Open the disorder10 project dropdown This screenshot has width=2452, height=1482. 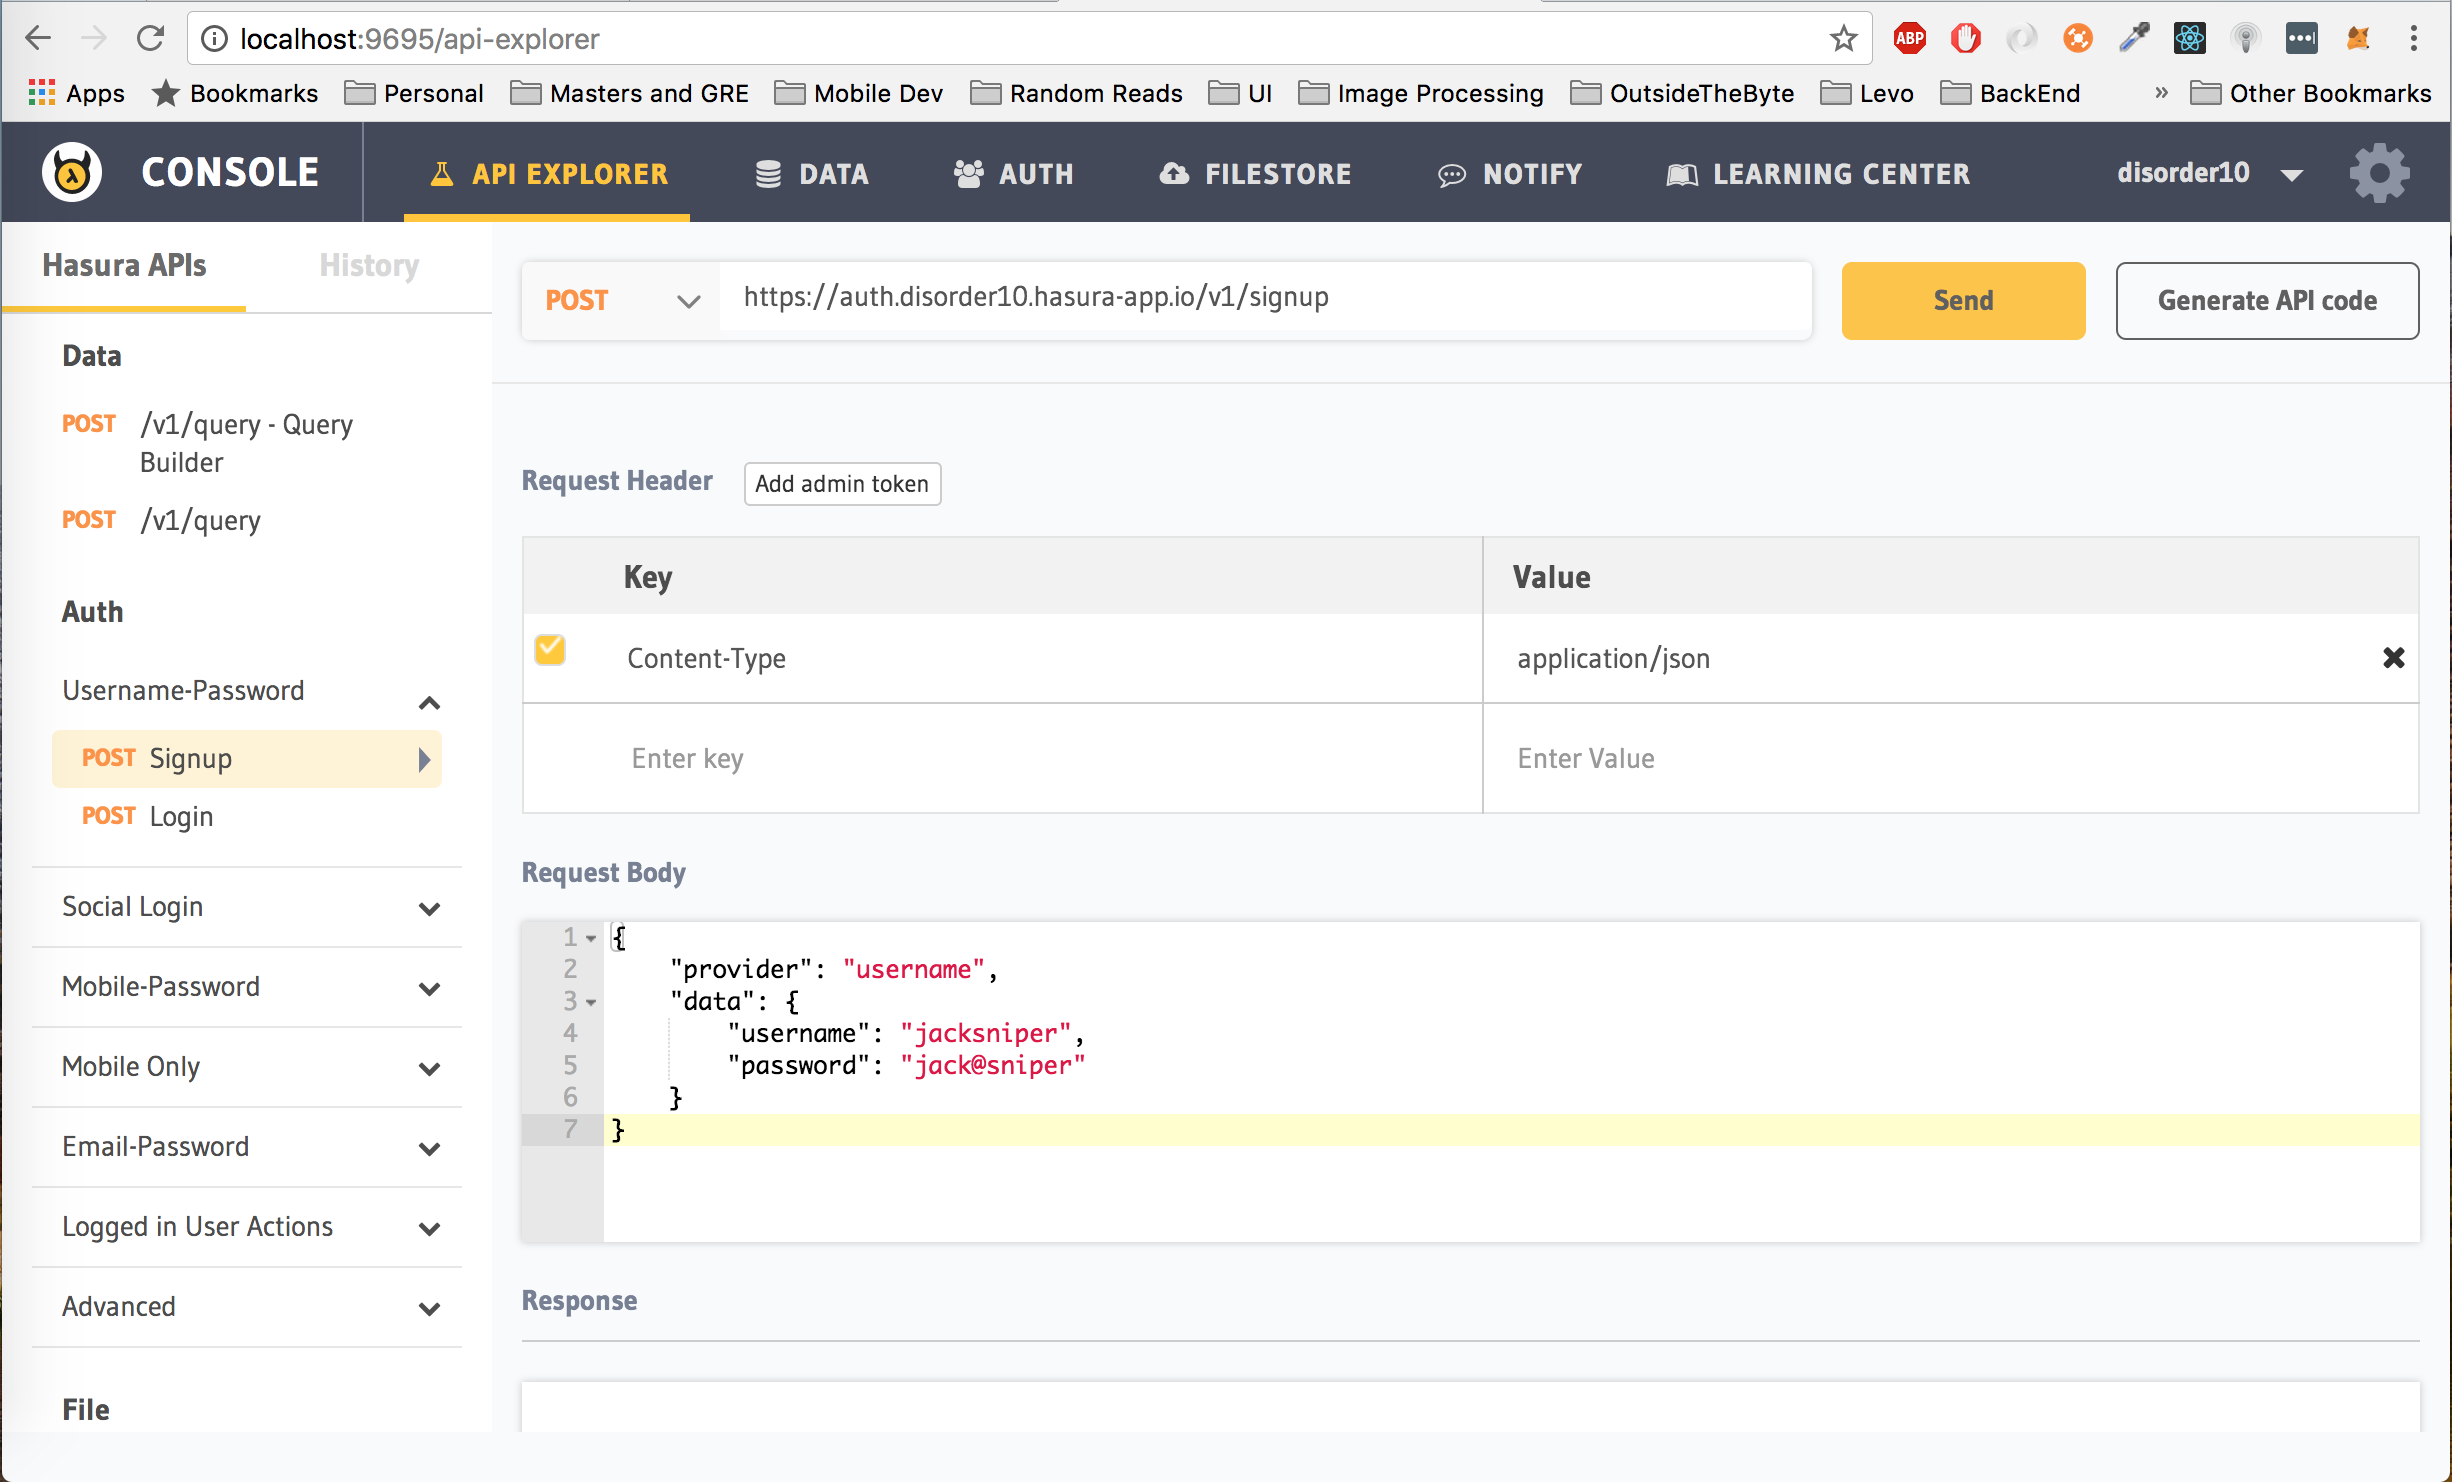point(2292,174)
